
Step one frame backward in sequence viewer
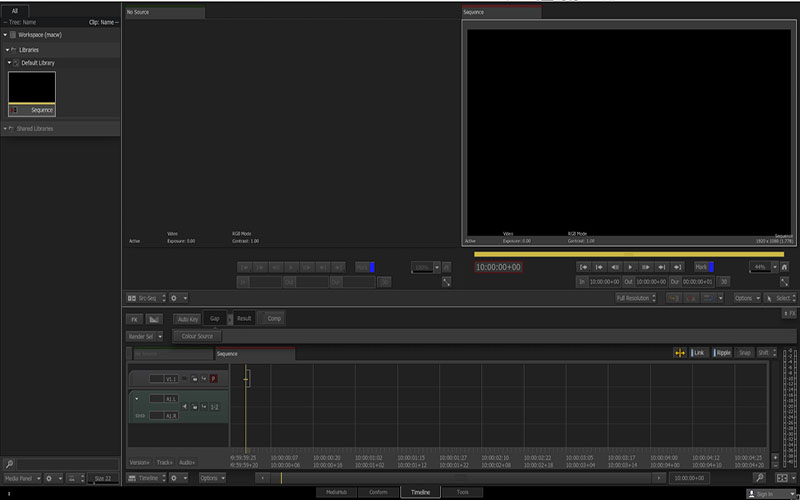point(615,267)
